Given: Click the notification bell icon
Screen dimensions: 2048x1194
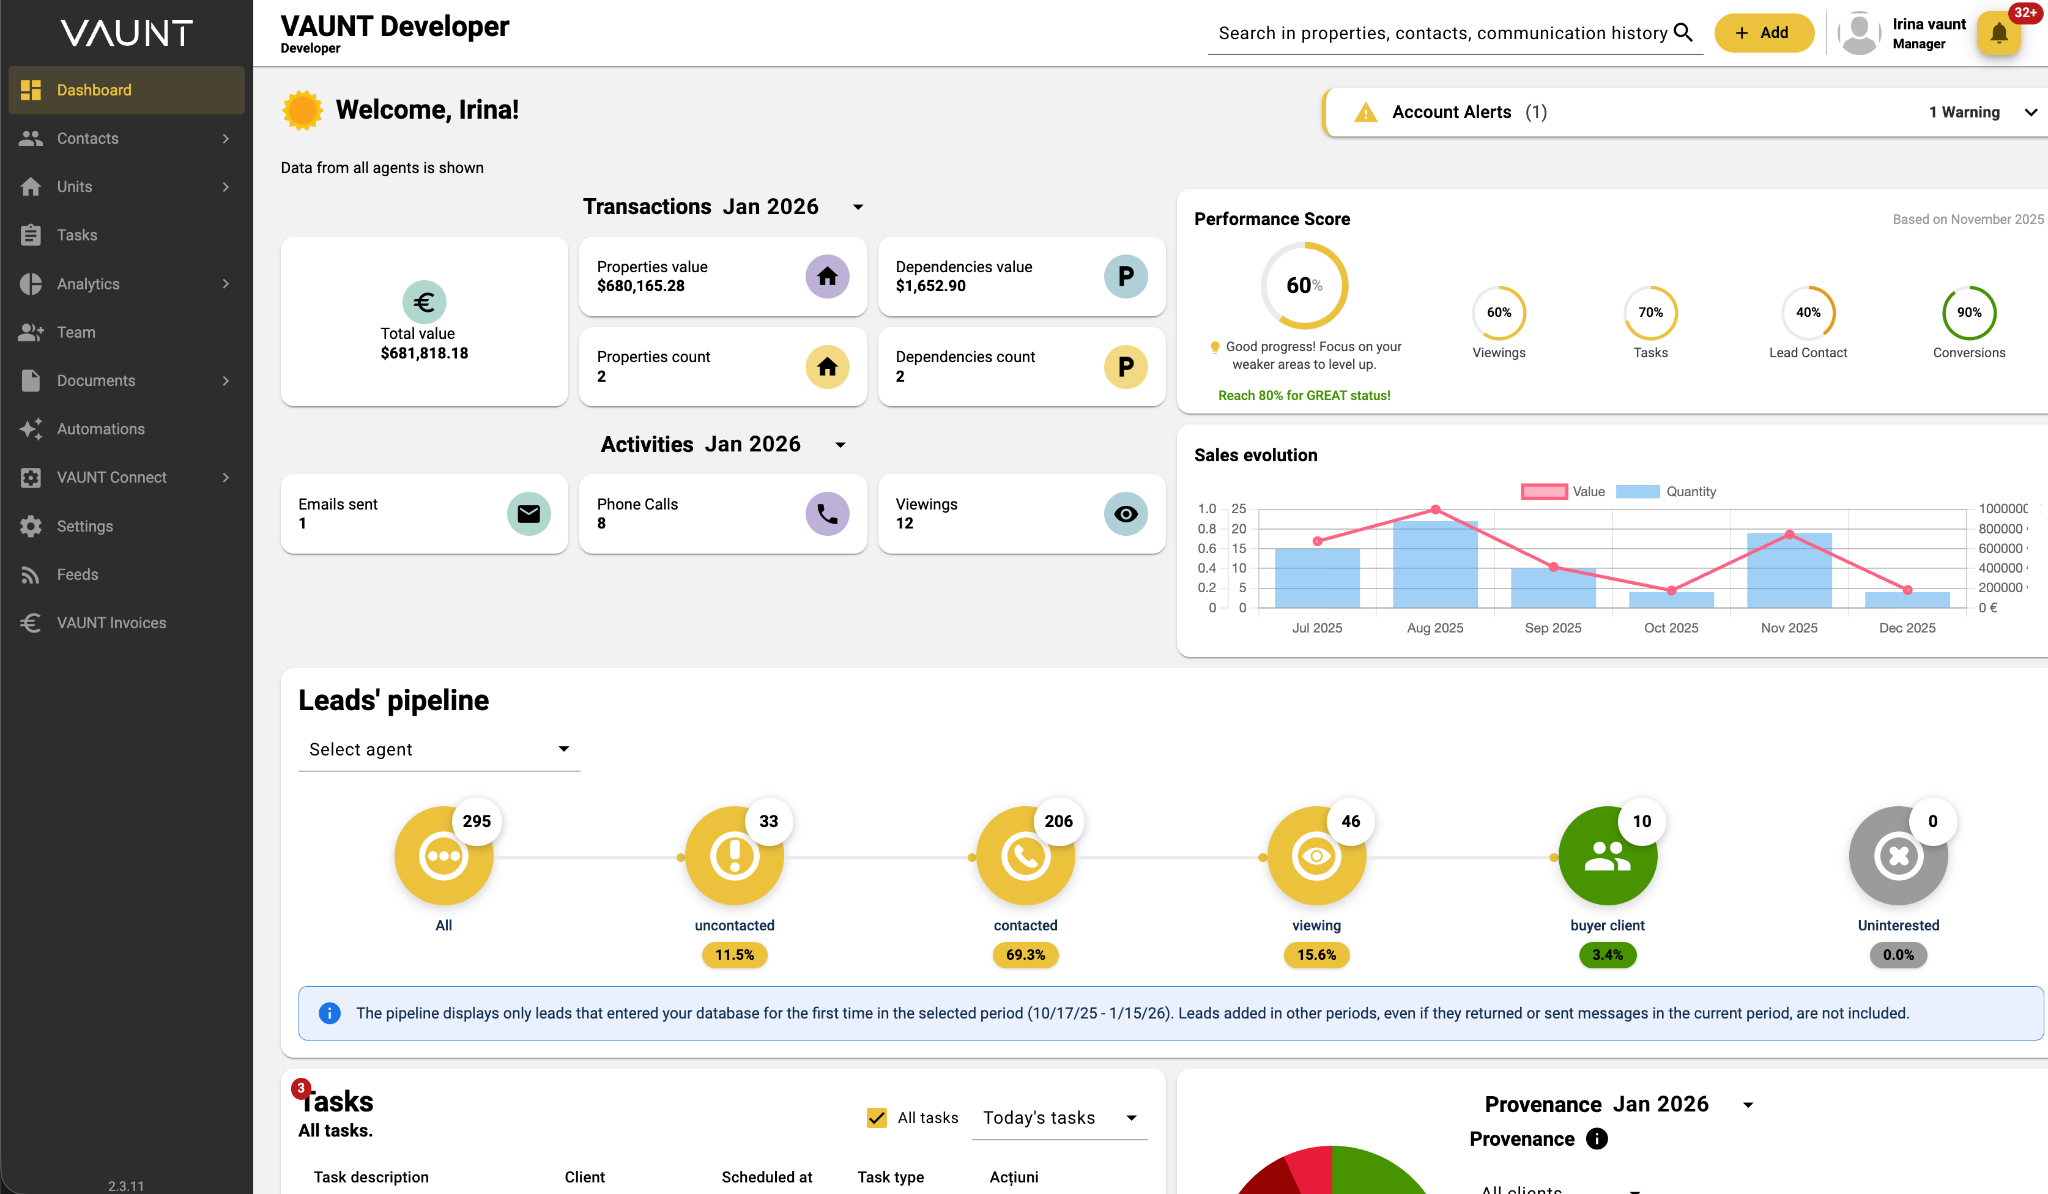Looking at the screenshot, I should click(x=1998, y=33).
